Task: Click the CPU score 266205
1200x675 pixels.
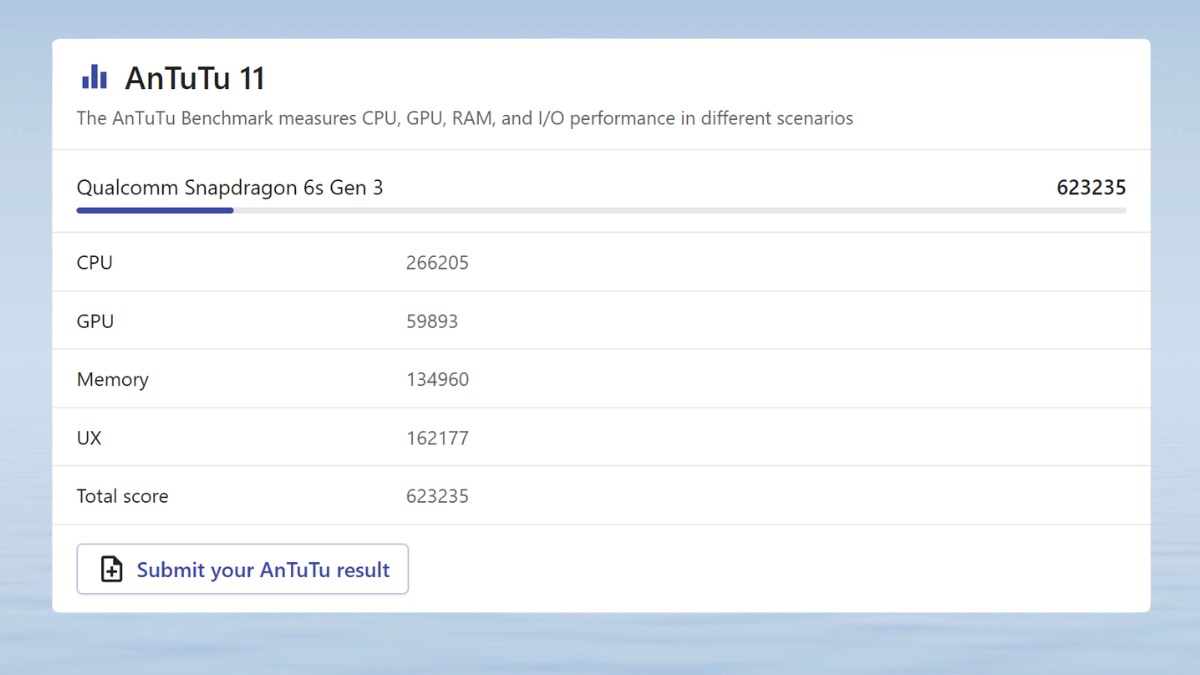Action: [x=437, y=263]
